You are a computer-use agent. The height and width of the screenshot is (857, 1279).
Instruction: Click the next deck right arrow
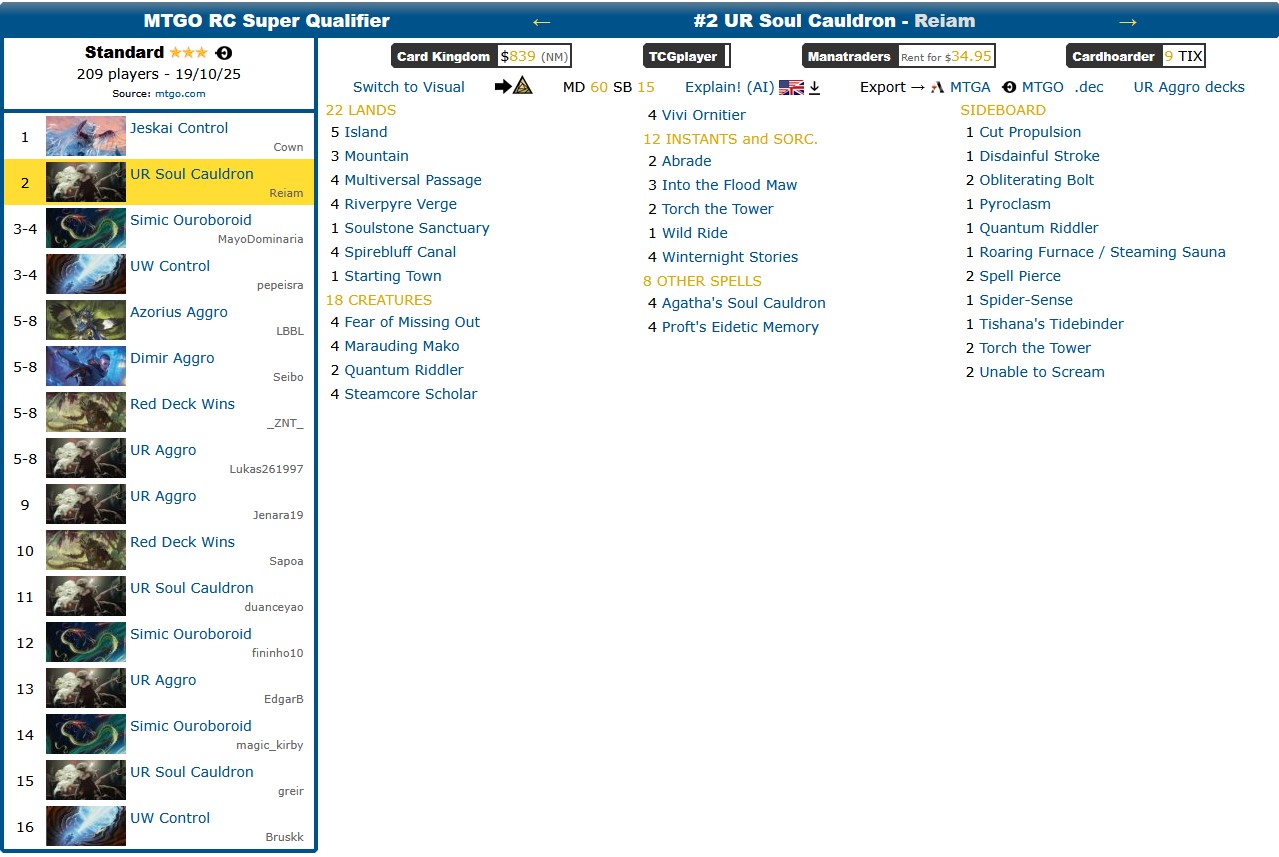(x=1127, y=21)
